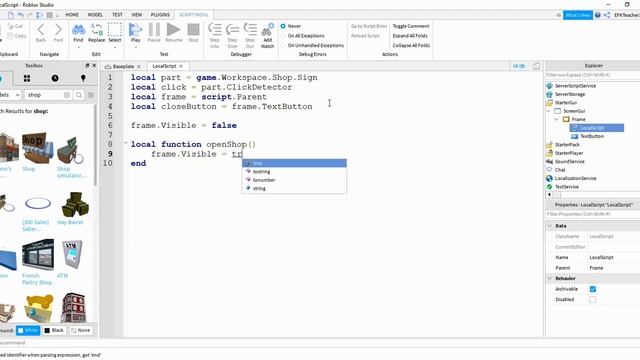
Task: Select On All Exceptions radio
Action: [x=283, y=36]
